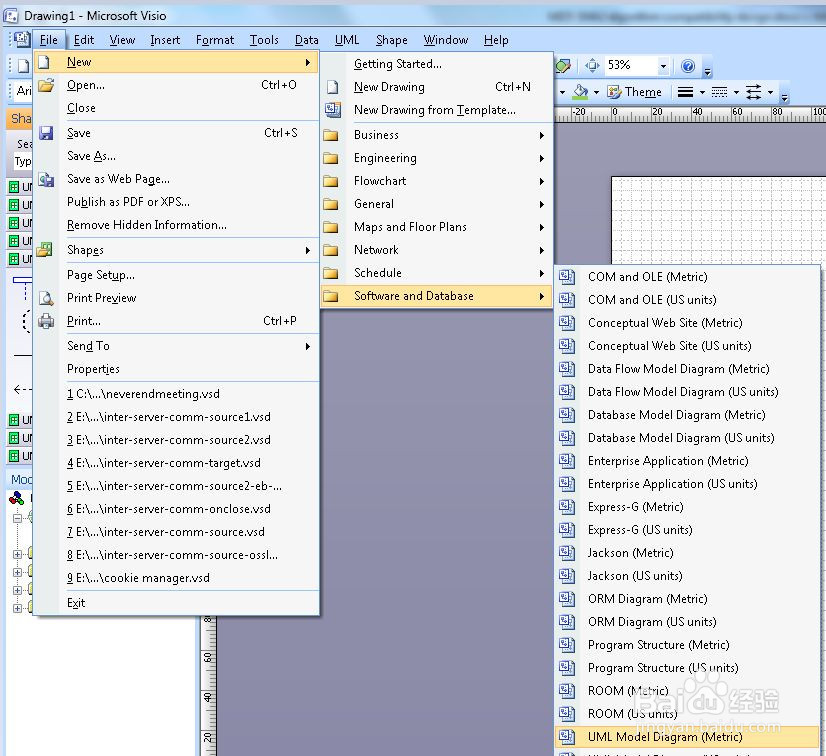Click the Business folder icon
Image resolution: width=826 pixels, height=756 pixels.
pyautogui.click(x=331, y=135)
